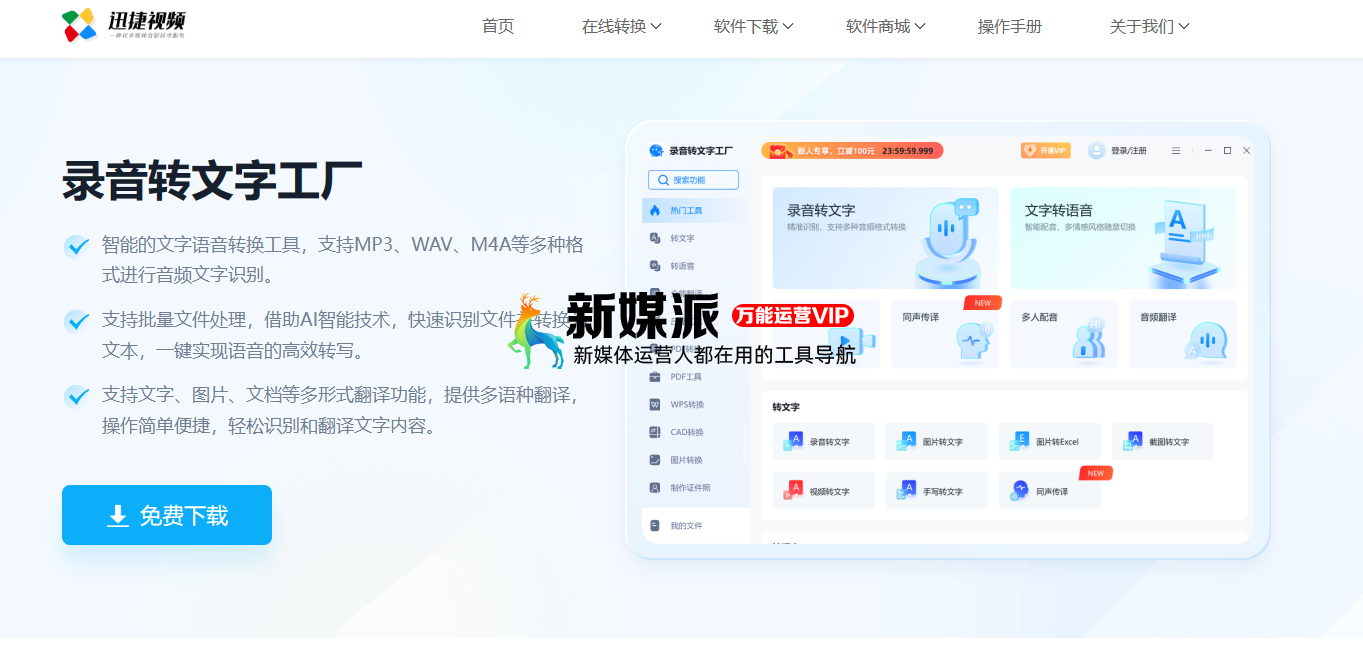Click the 登录/注册 link

[x=1129, y=151]
